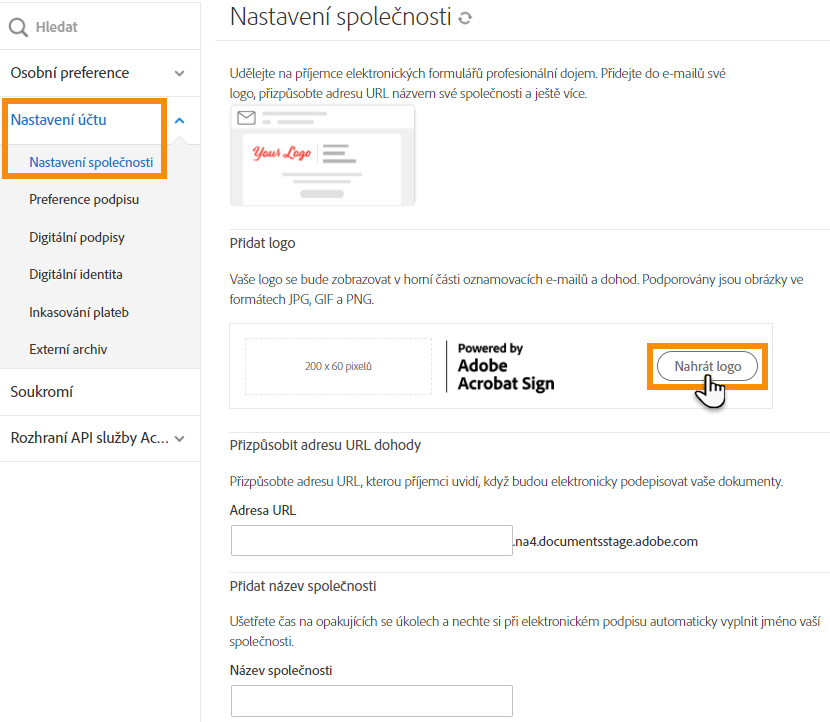The image size is (830, 722).
Task: Open Externí archiv settings
Action: tap(68, 350)
